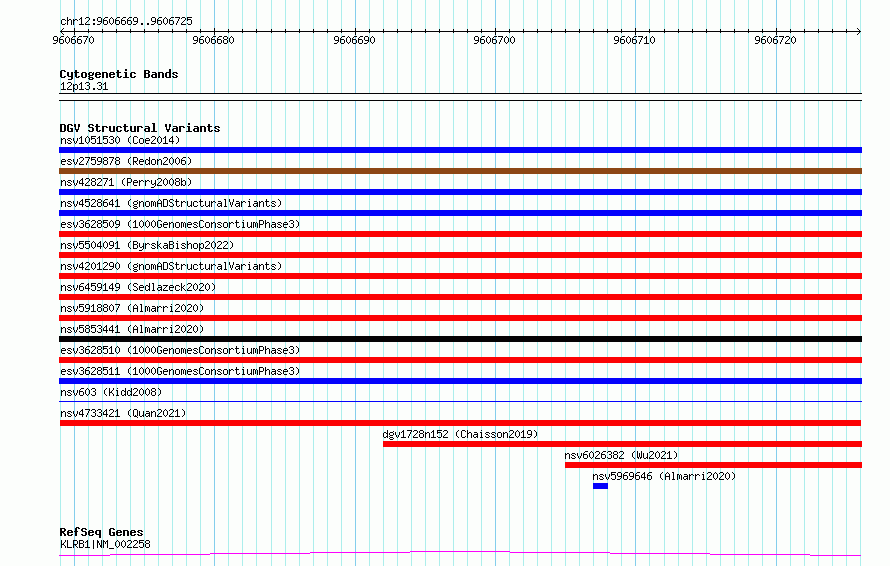Open esv3628509 (1000GenomesConsortiumPhase3) label
890x566 pixels.
click(x=180, y=224)
